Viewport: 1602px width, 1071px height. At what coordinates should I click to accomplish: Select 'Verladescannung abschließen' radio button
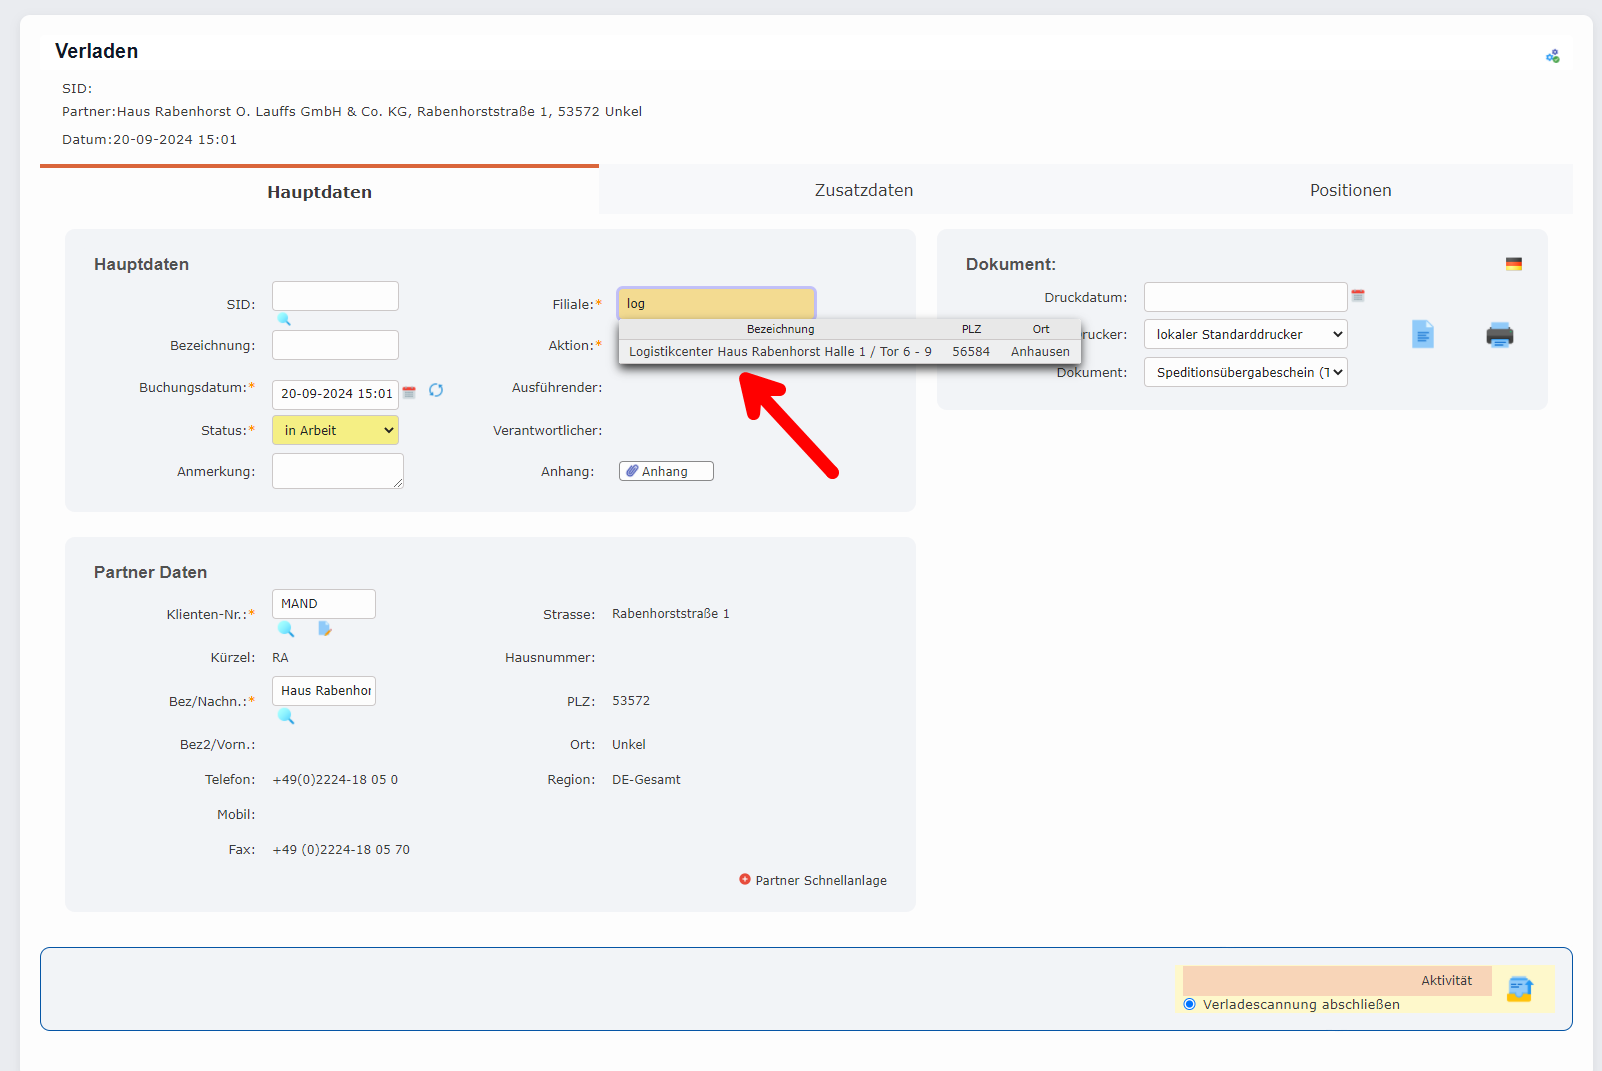pos(1190,1004)
